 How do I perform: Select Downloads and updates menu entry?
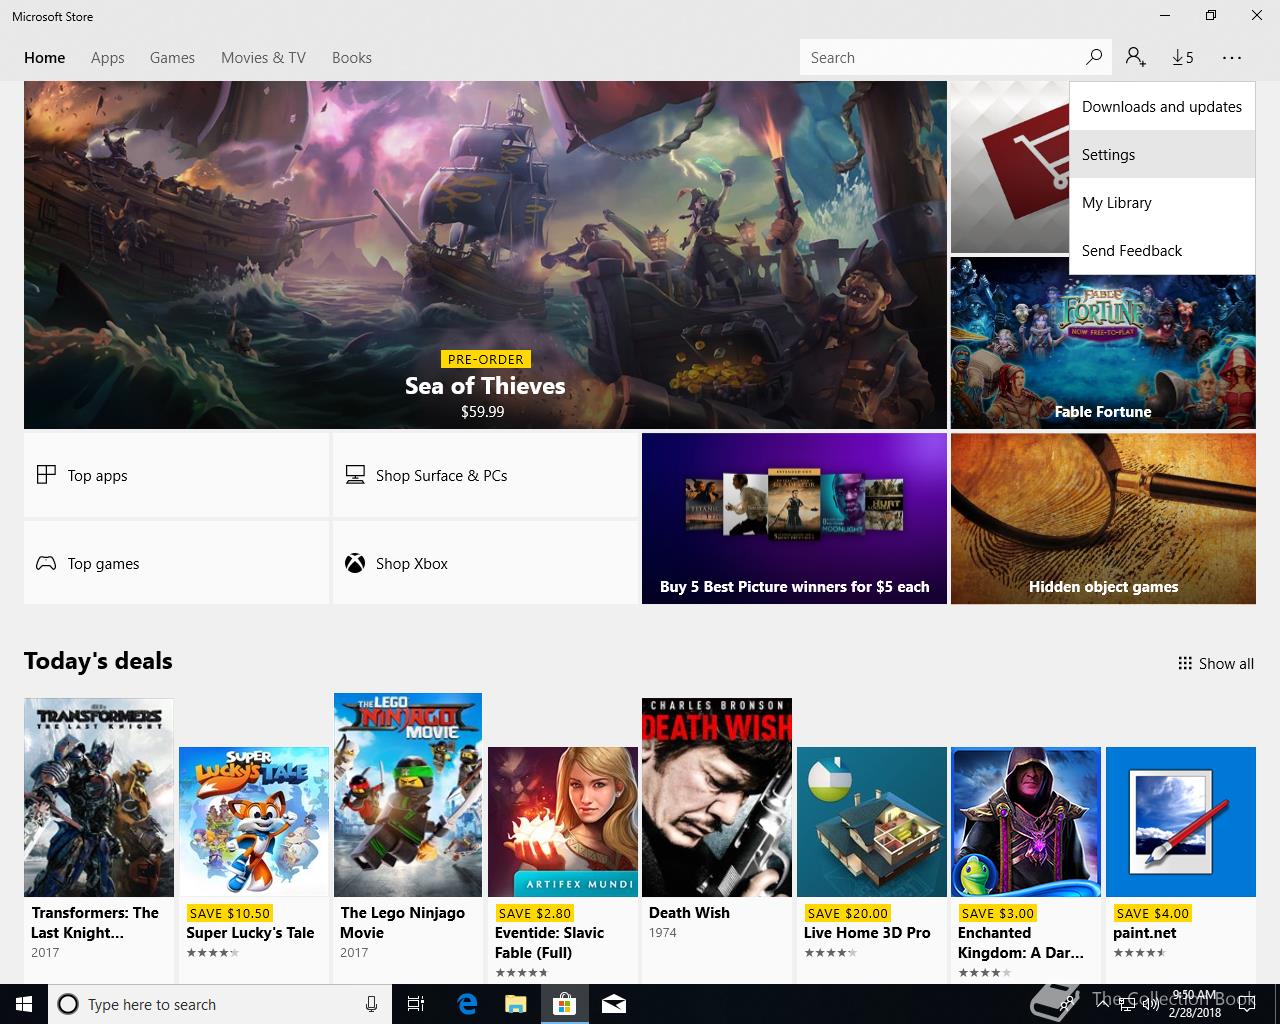(x=1162, y=106)
